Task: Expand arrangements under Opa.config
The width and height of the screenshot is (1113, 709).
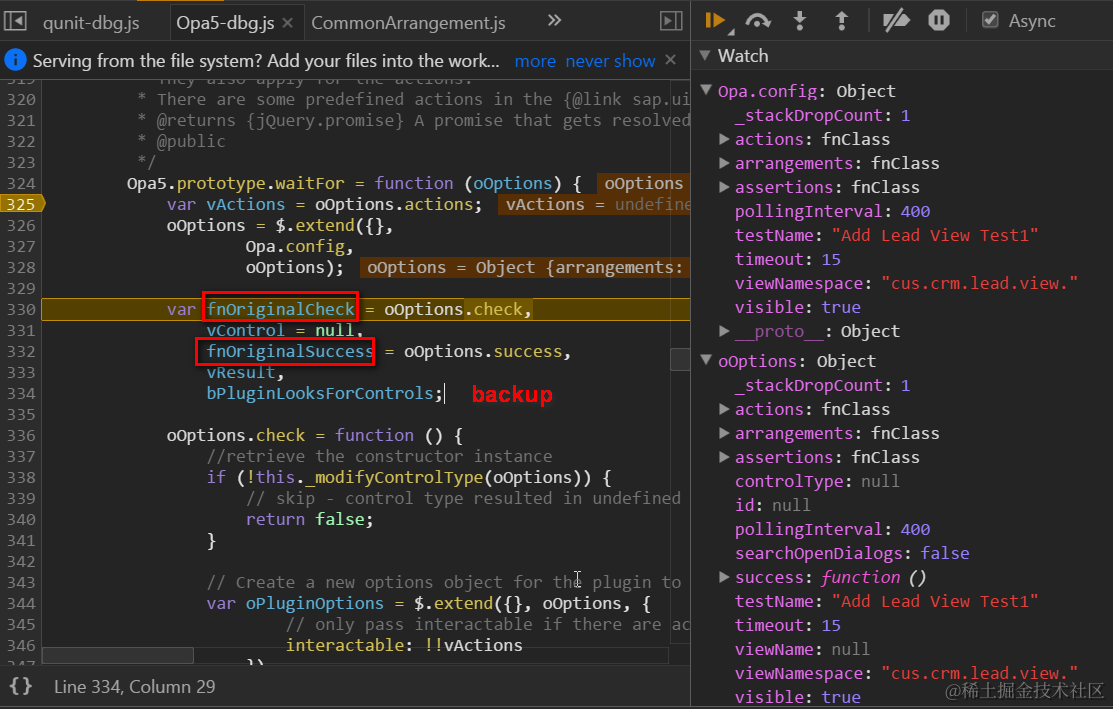Action: click(724, 163)
